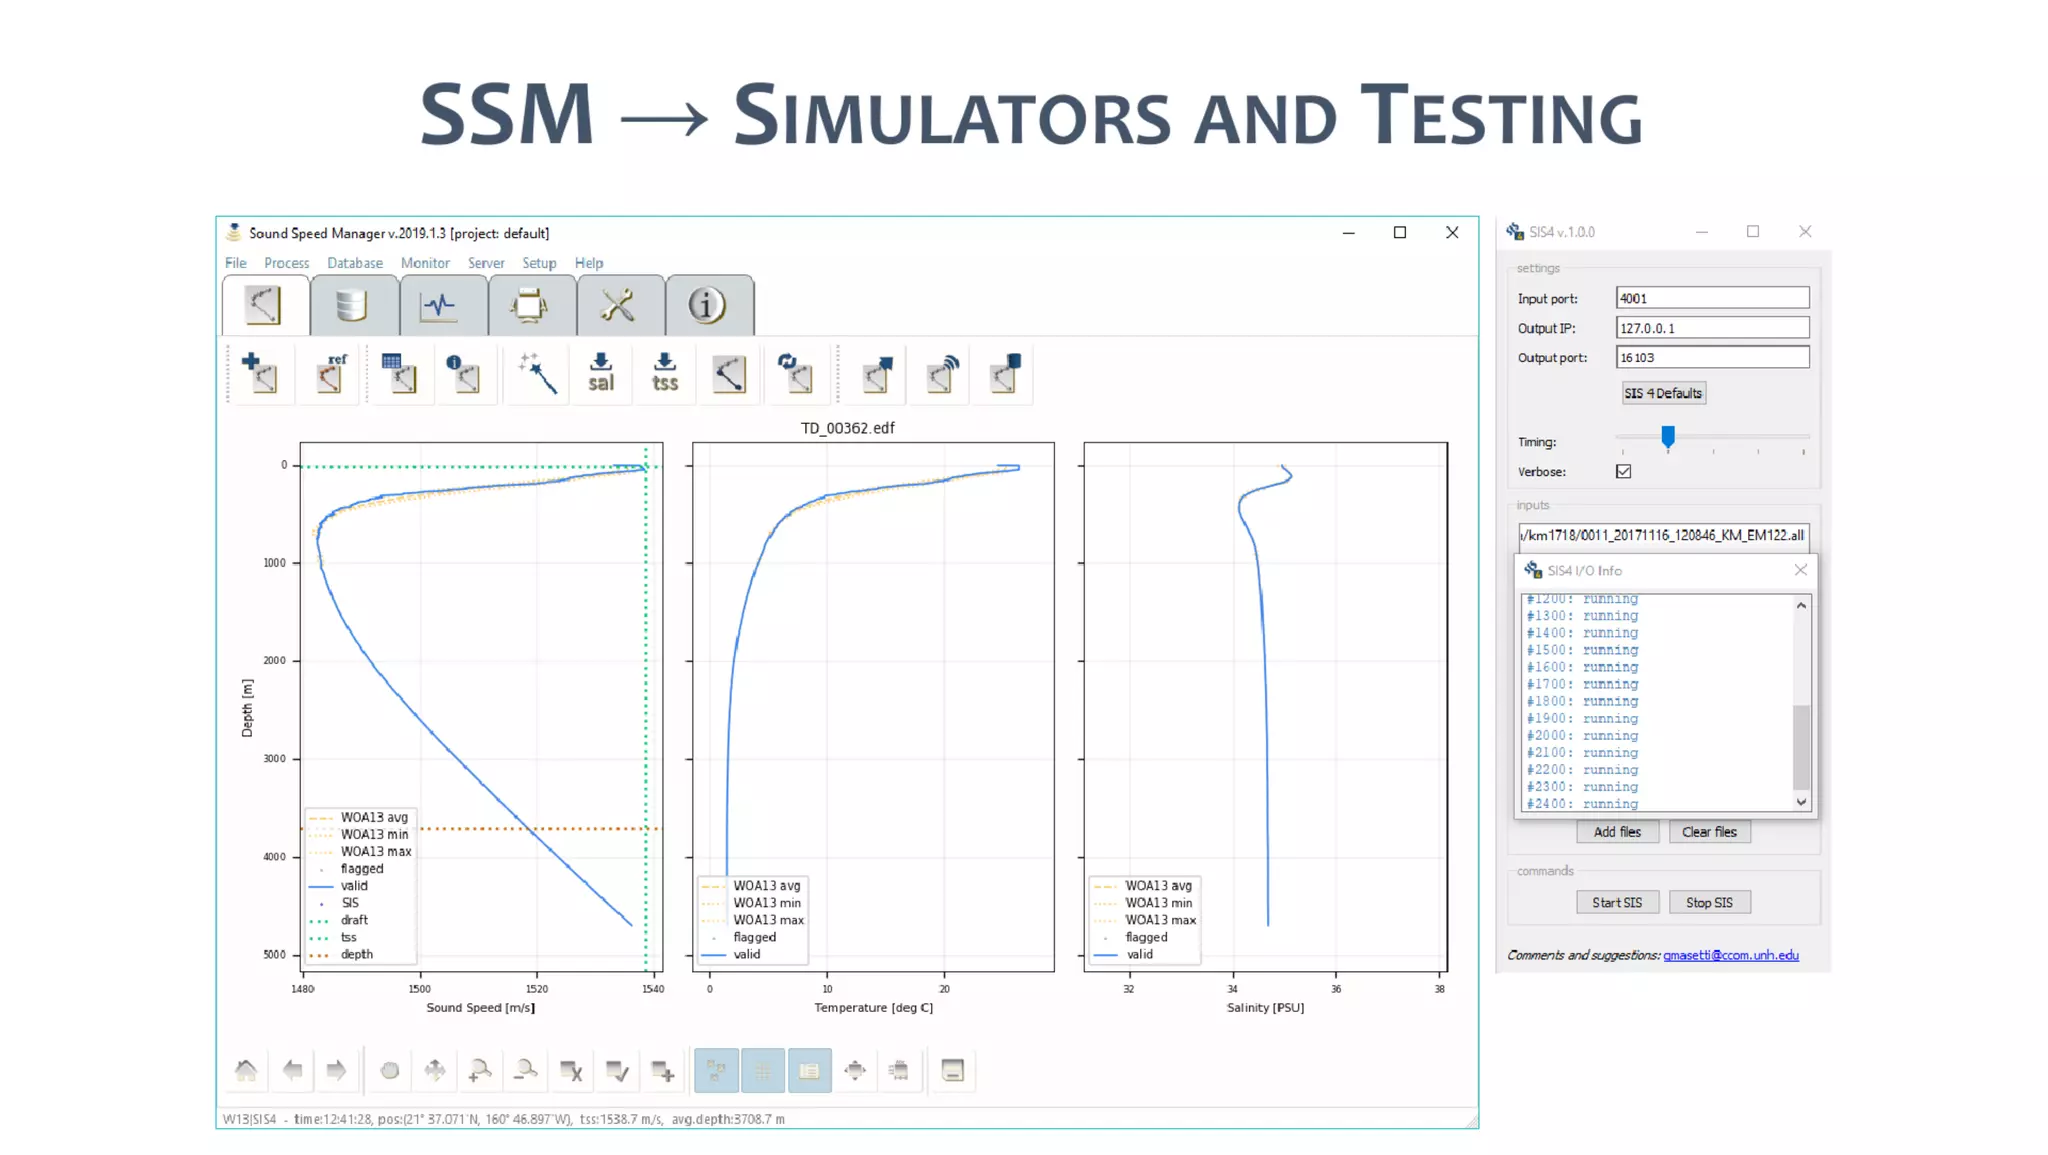
Task: Toggle the Verbose checkbox
Action: point(1623,472)
